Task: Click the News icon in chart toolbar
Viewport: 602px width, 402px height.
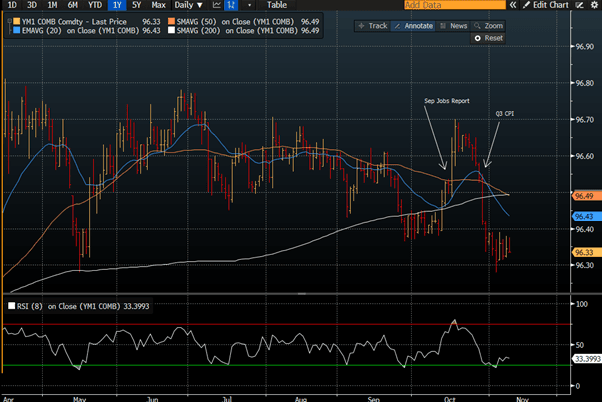Action: (x=445, y=25)
